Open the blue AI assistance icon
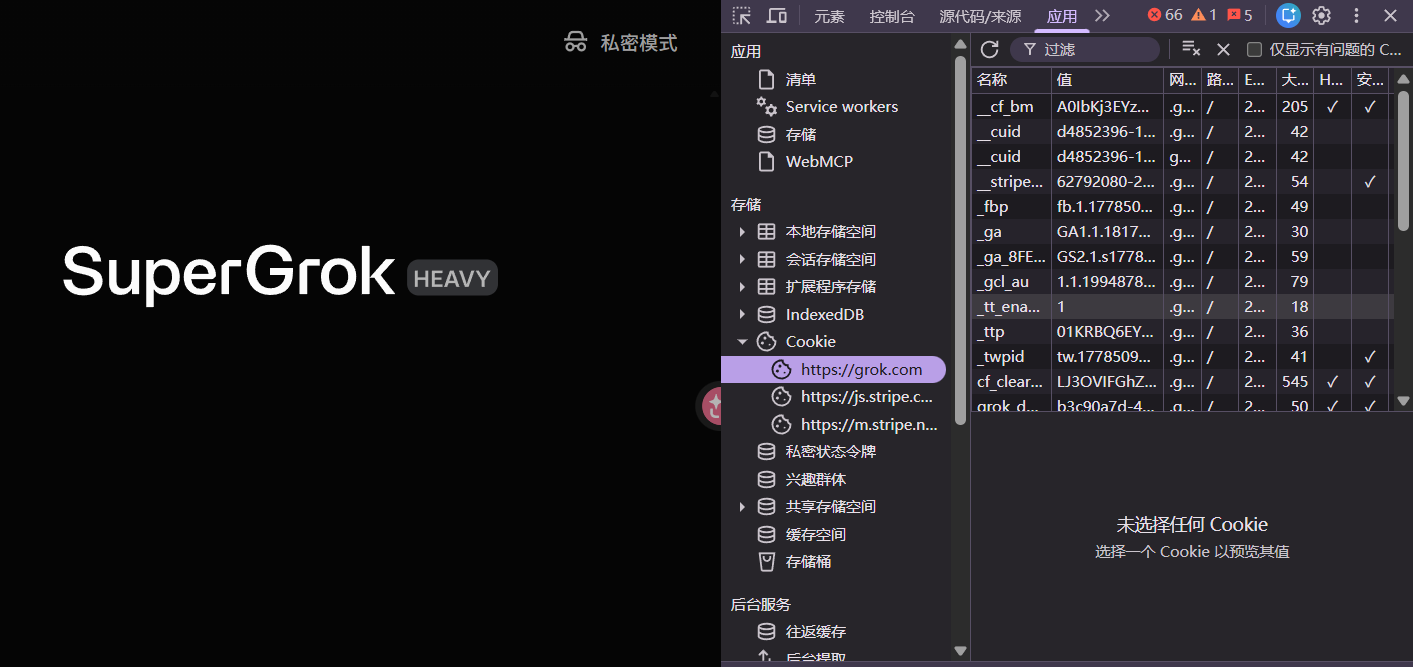The width and height of the screenshot is (1413, 667). 1288,15
